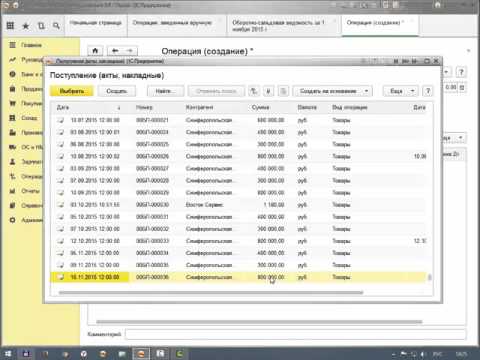This screenshot has width=480, height=360.
Task: Click vertical scrollbar thumb of Поступление list
Action: (429, 277)
